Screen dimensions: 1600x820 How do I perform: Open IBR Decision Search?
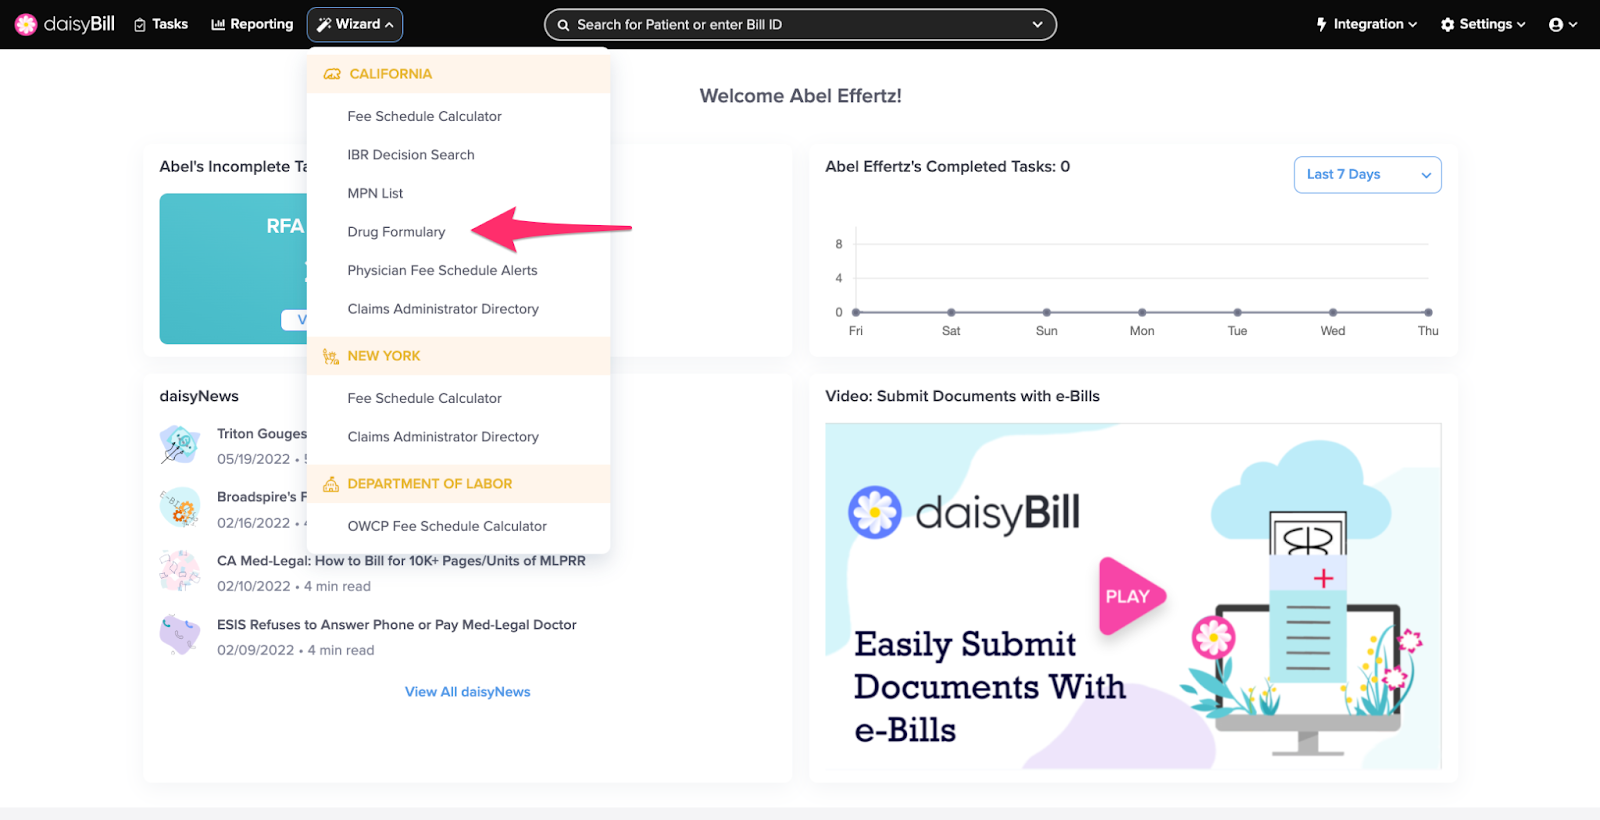[x=411, y=155]
